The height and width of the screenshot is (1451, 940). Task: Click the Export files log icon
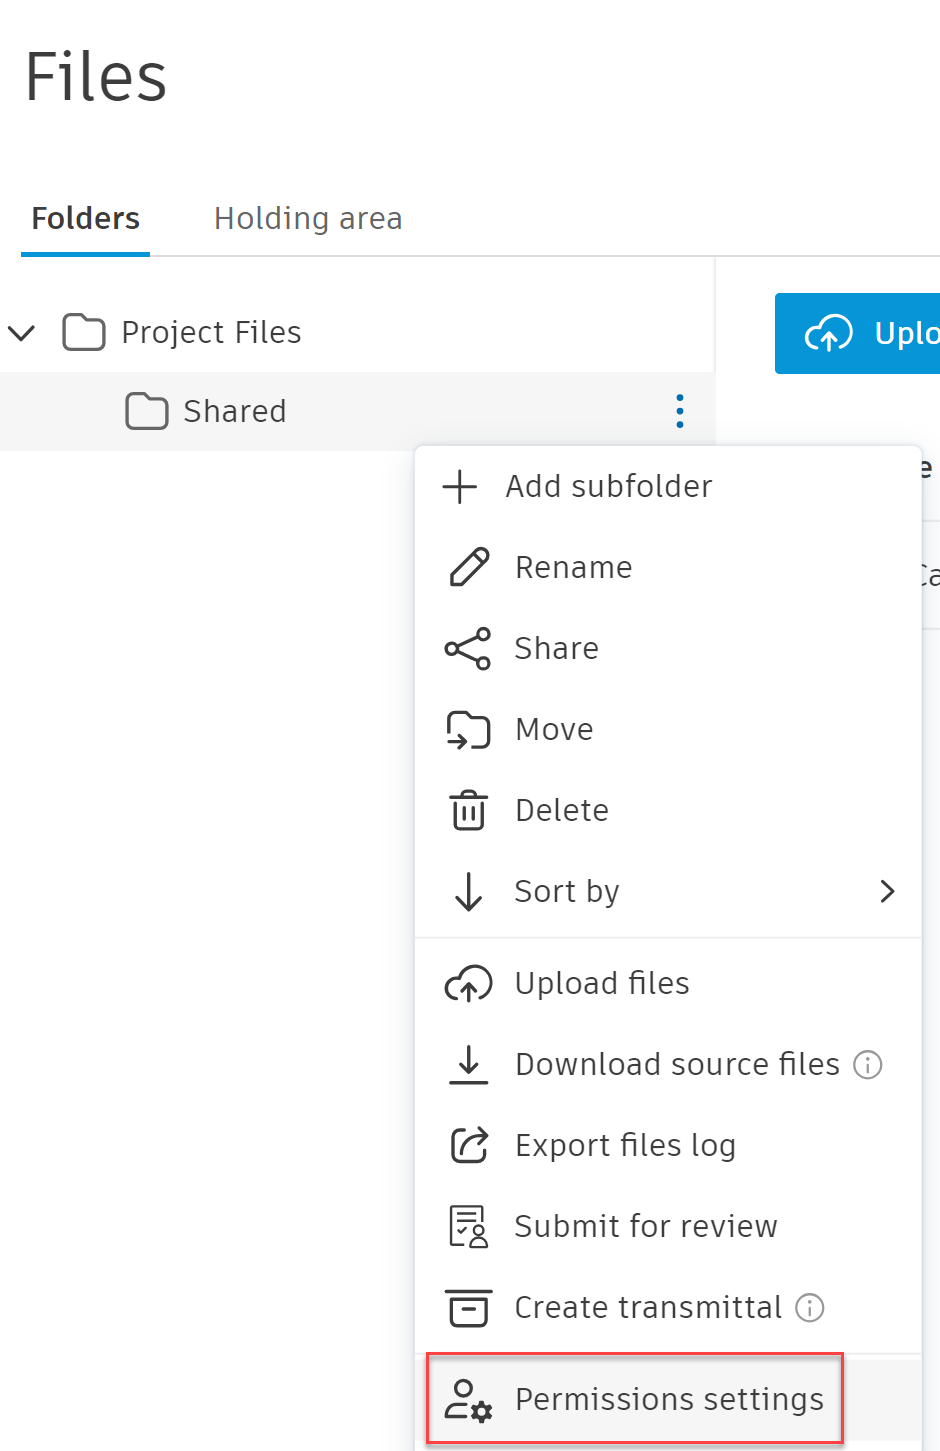point(468,1145)
